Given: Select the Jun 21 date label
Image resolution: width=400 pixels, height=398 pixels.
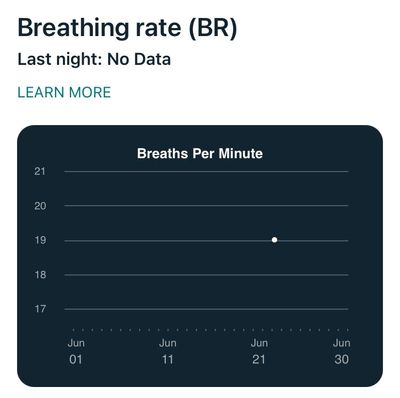Looking at the screenshot, I should (259, 351).
